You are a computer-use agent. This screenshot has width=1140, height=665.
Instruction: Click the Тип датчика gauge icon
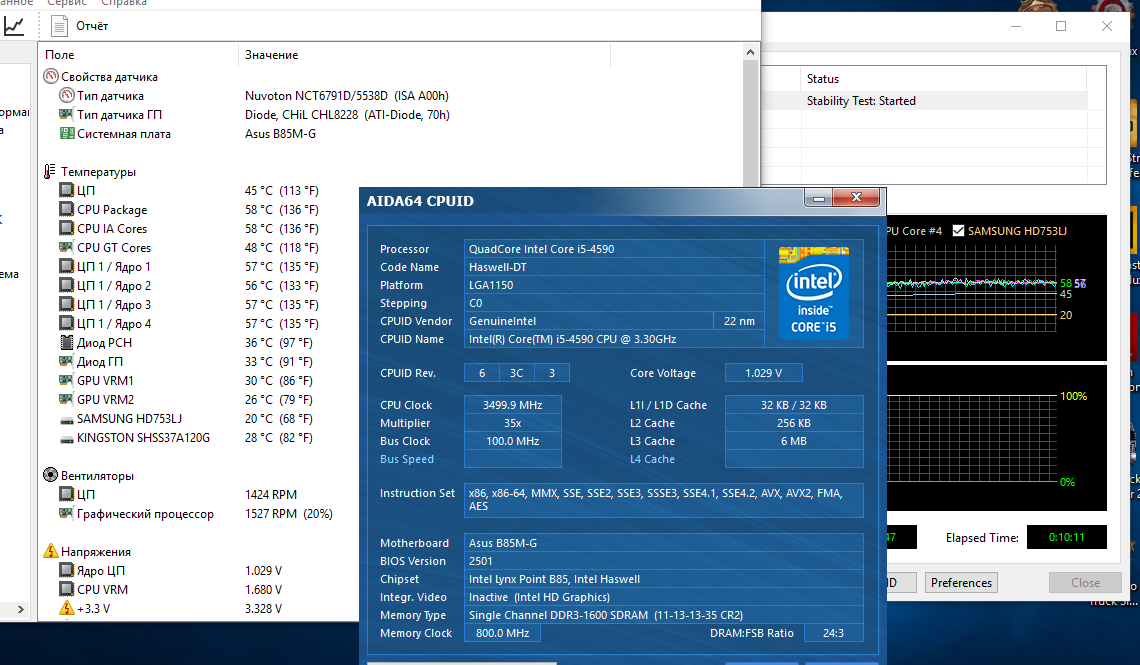67,95
